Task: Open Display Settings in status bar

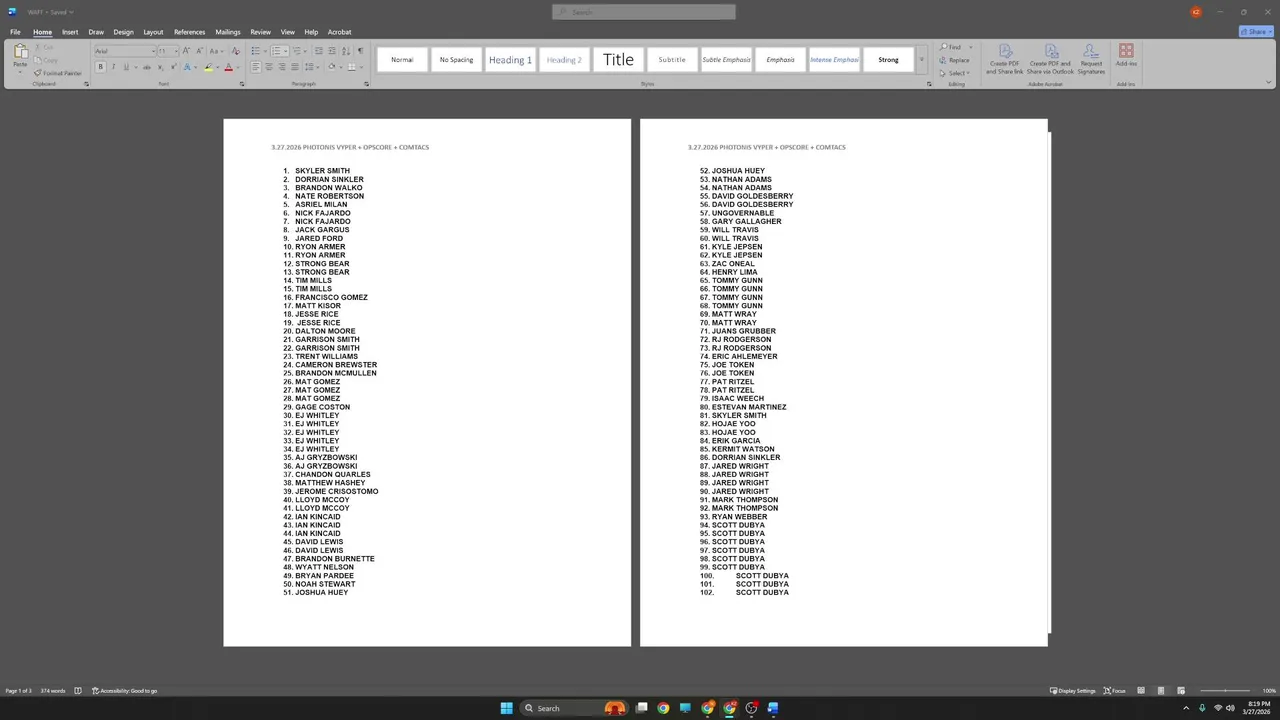Action: point(1072,691)
